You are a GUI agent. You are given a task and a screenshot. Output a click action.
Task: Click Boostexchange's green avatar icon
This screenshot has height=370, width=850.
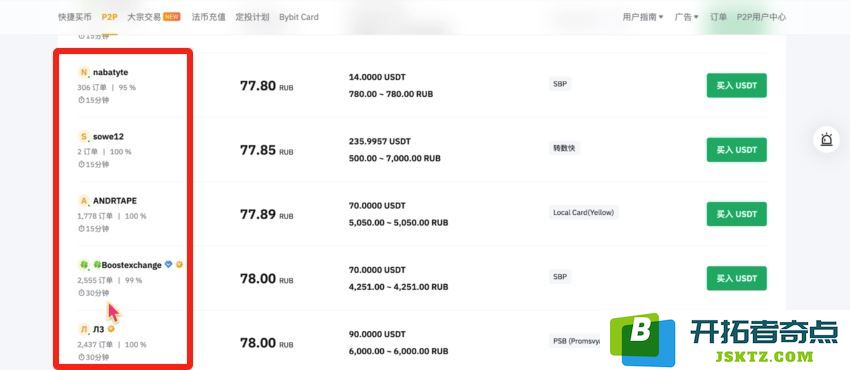[84, 265]
